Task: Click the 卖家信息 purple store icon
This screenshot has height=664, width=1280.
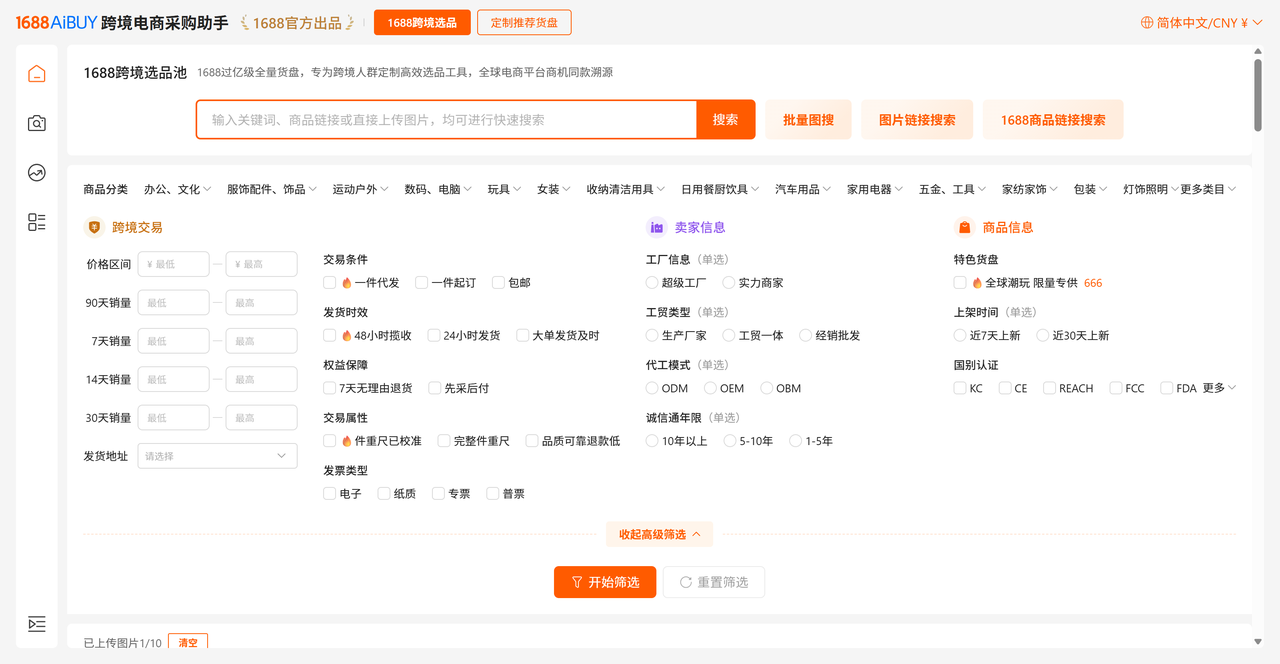Action: point(657,228)
